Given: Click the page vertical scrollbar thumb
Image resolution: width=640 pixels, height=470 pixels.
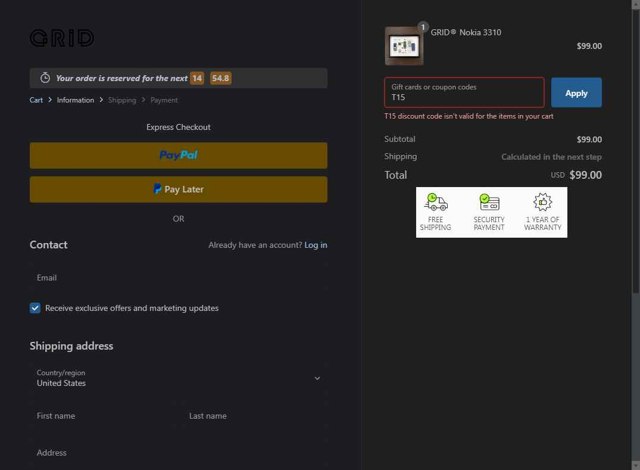Looking at the screenshot, I should (636, 152).
